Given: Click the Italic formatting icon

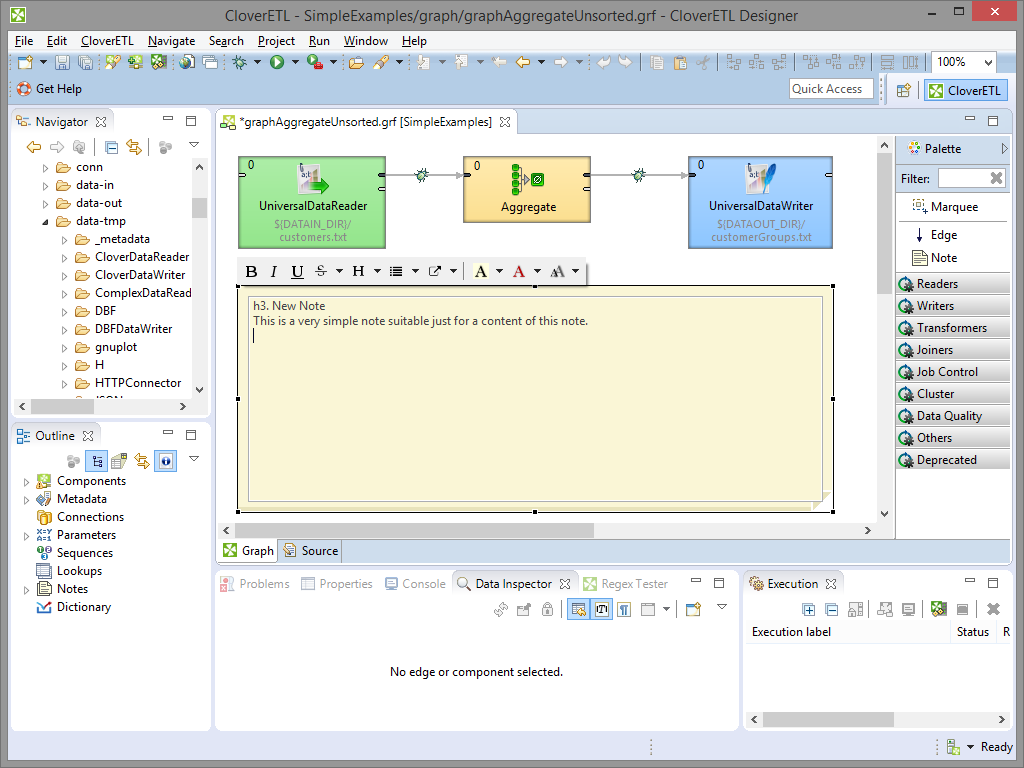Looking at the screenshot, I should [x=274, y=271].
